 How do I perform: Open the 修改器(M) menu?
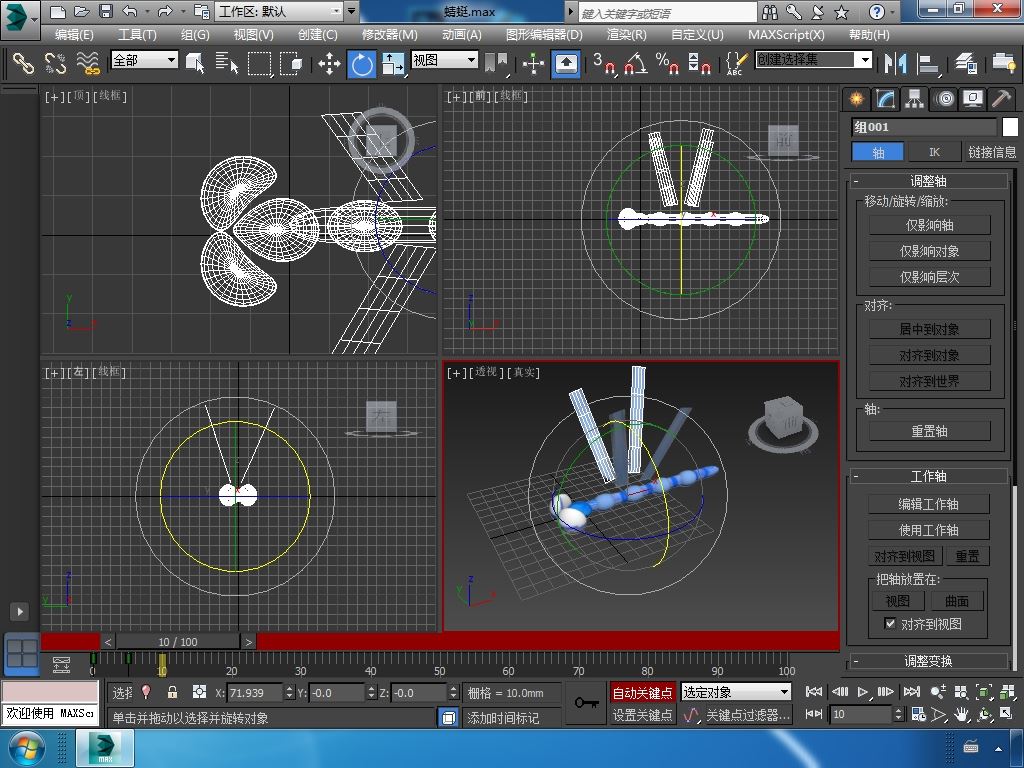coord(389,34)
